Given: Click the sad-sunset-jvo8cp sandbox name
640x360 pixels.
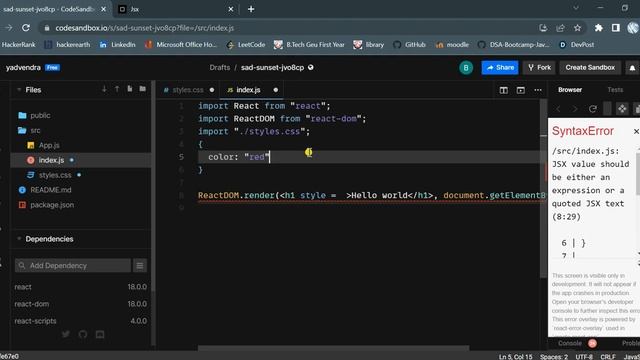Looking at the screenshot, I should pyautogui.click(x=272, y=68).
